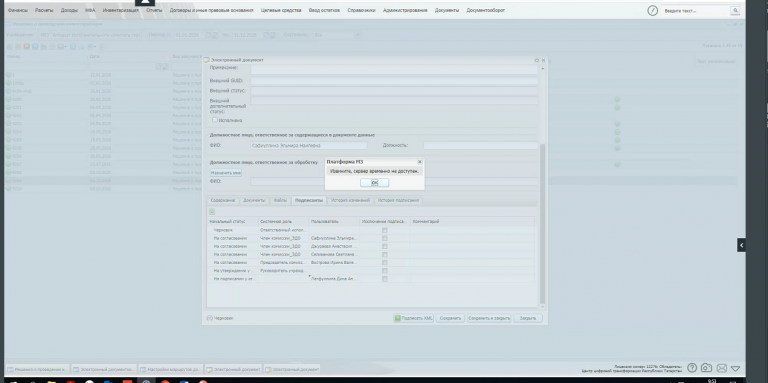Click the Примечание input field

click(394, 69)
